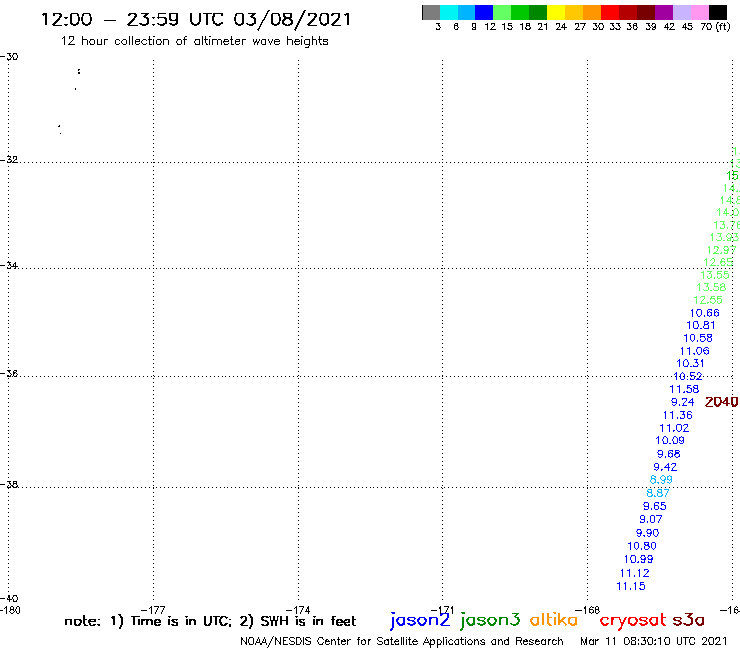
Task: Click the pink swatch in the color legend
Action: [x=700, y=12]
